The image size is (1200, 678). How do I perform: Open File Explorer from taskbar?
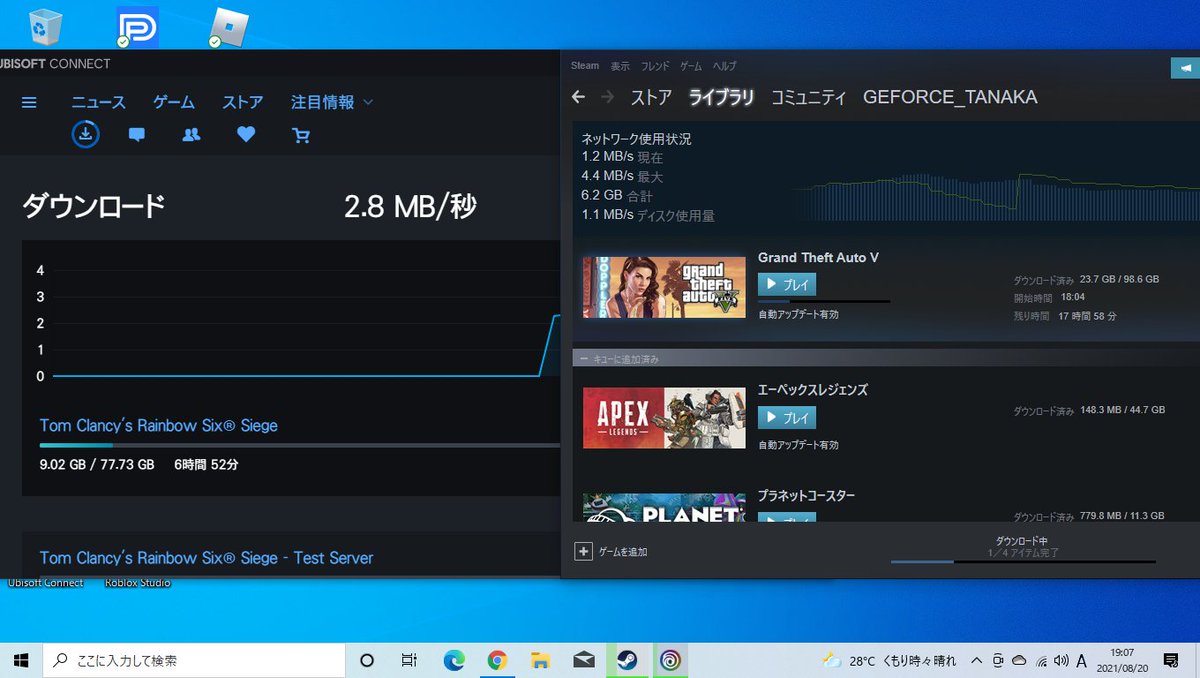tap(540, 660)
